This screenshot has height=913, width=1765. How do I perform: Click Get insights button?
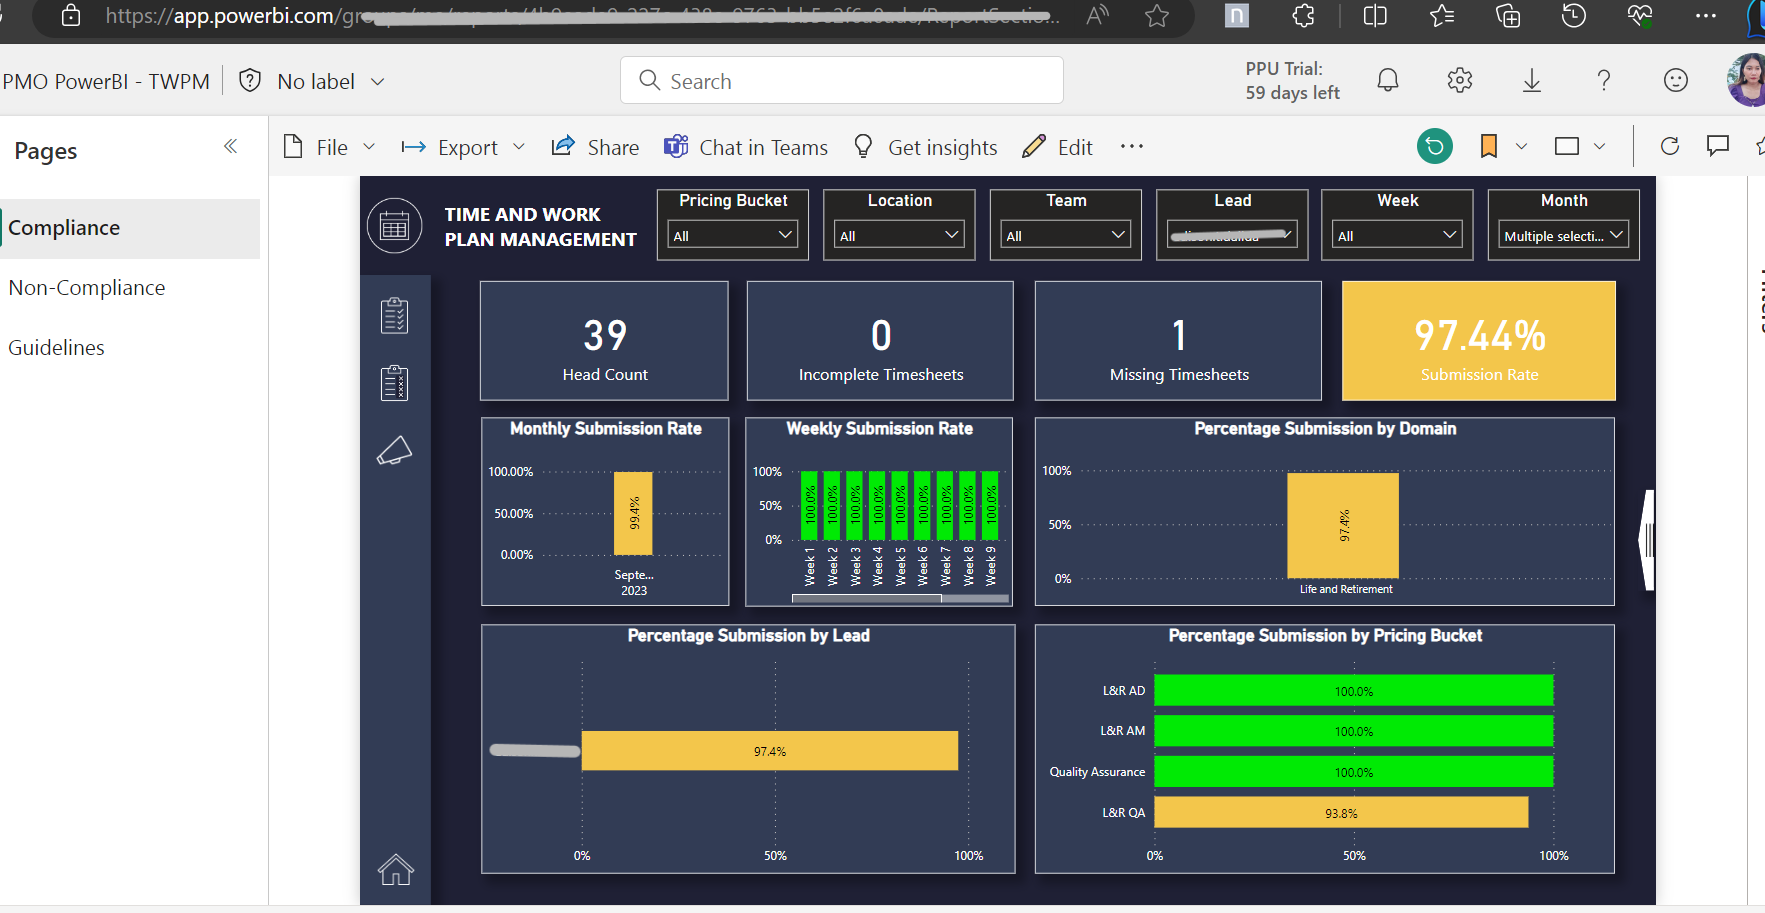[x=925, y=147]
